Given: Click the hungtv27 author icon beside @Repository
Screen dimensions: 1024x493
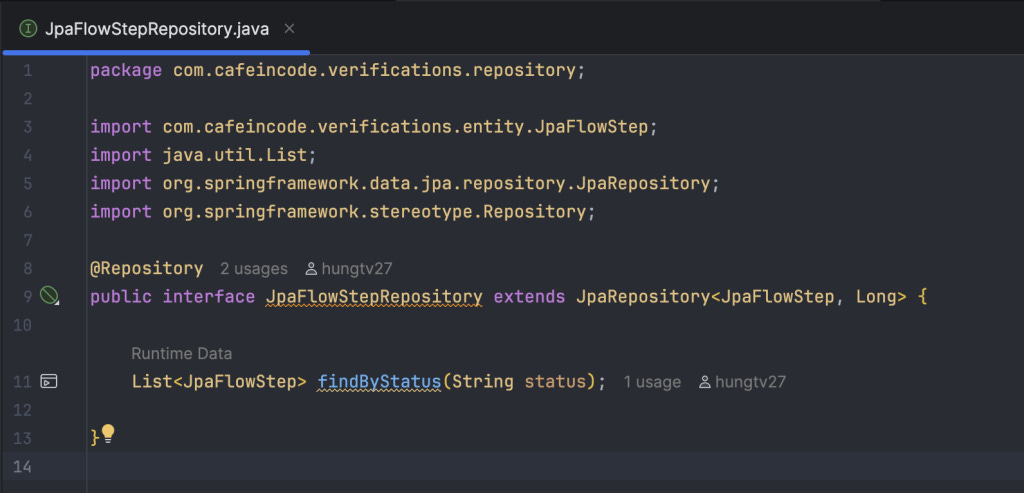Looking at the screenshot, I should (x=311, y=268).
